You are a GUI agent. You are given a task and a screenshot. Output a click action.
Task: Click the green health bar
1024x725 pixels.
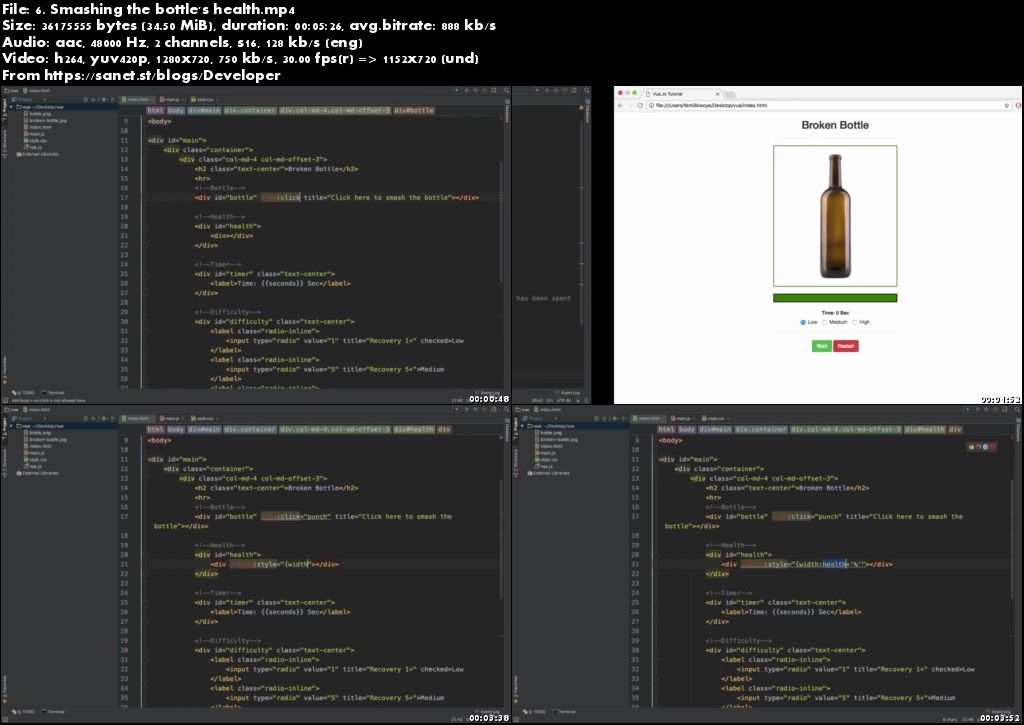coord(835,298)
